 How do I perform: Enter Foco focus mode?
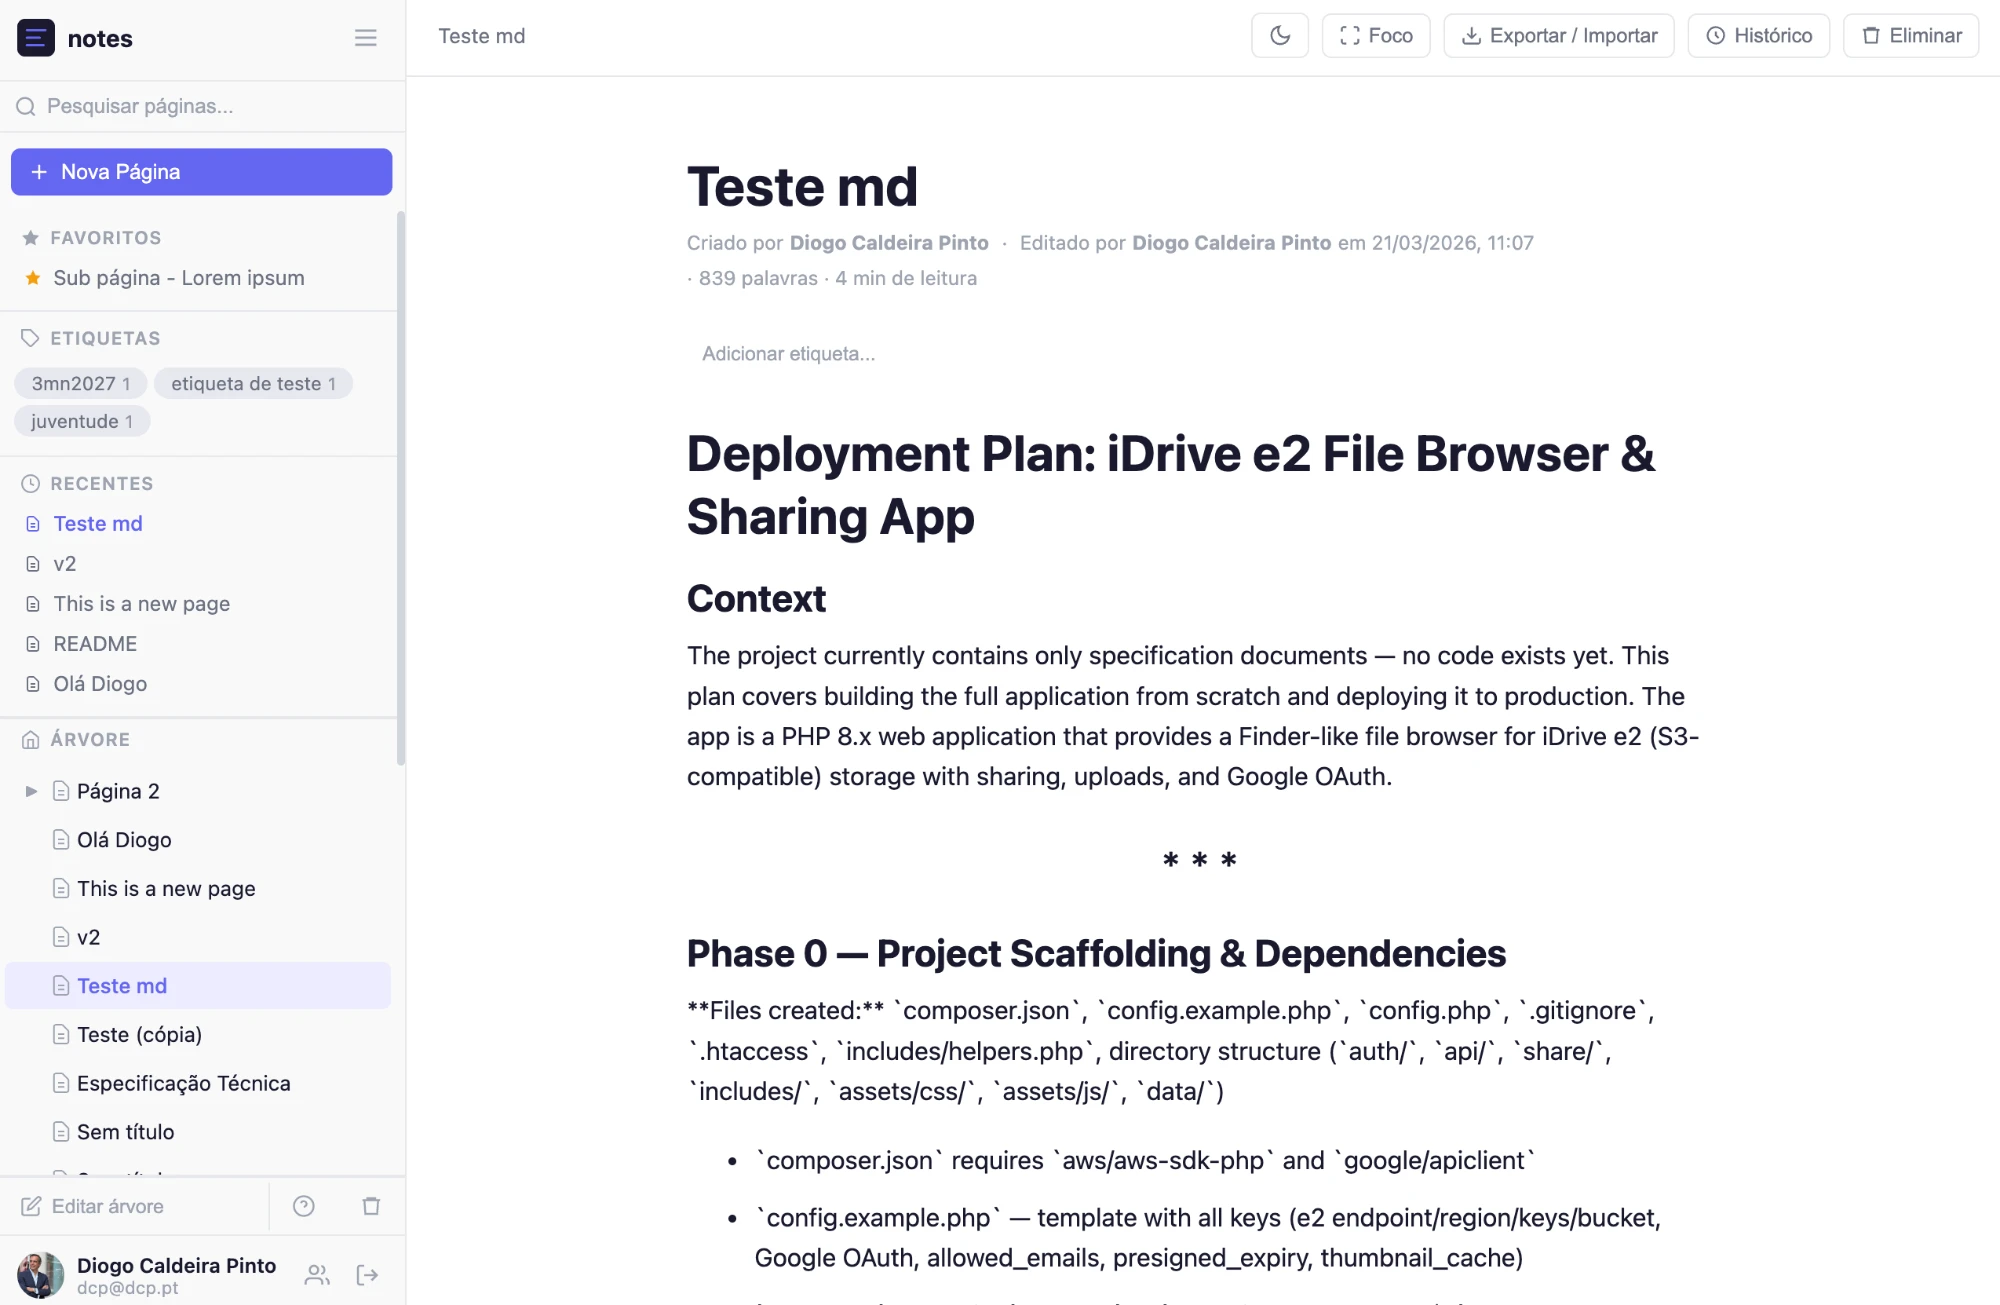click(x=1375, y=36)
